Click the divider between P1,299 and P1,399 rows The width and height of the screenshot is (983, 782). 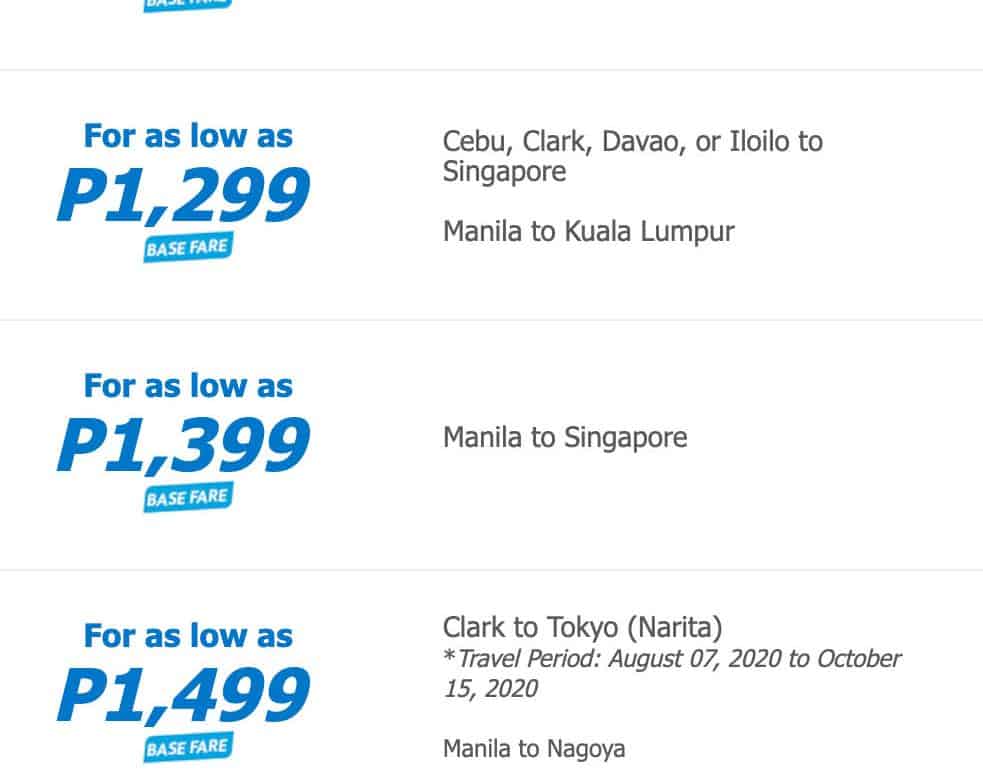(x=491, y=320)
